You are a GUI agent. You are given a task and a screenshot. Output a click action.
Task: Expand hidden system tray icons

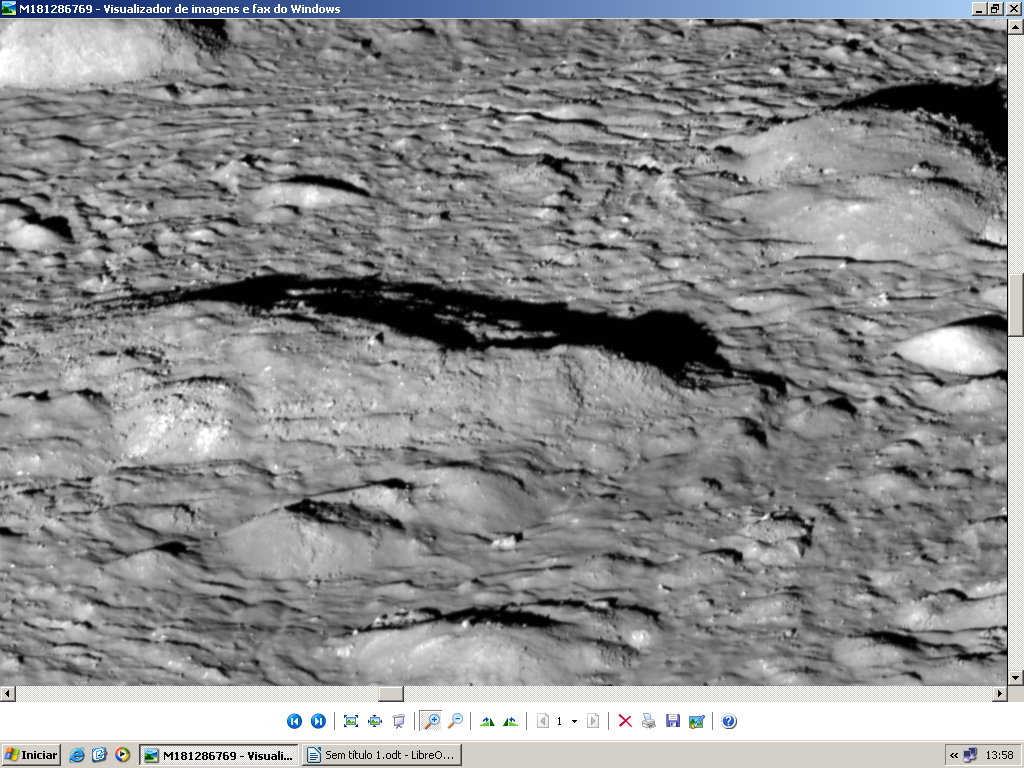954,755
